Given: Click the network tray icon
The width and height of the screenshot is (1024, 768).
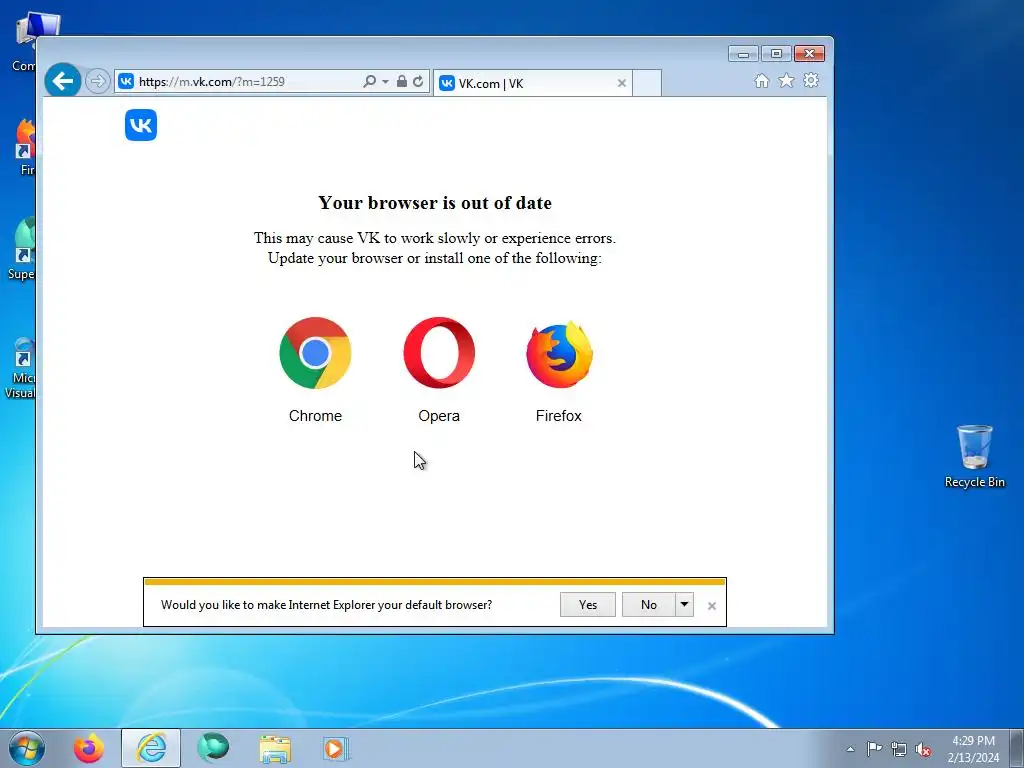Looking at the screenshot, I should click(x=899, y=749).
